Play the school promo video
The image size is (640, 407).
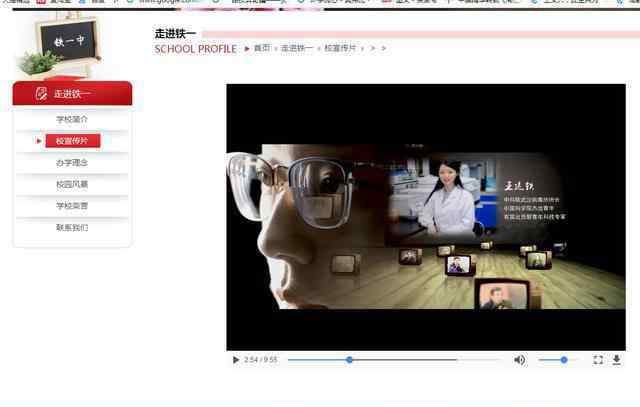tap(236, 360)
